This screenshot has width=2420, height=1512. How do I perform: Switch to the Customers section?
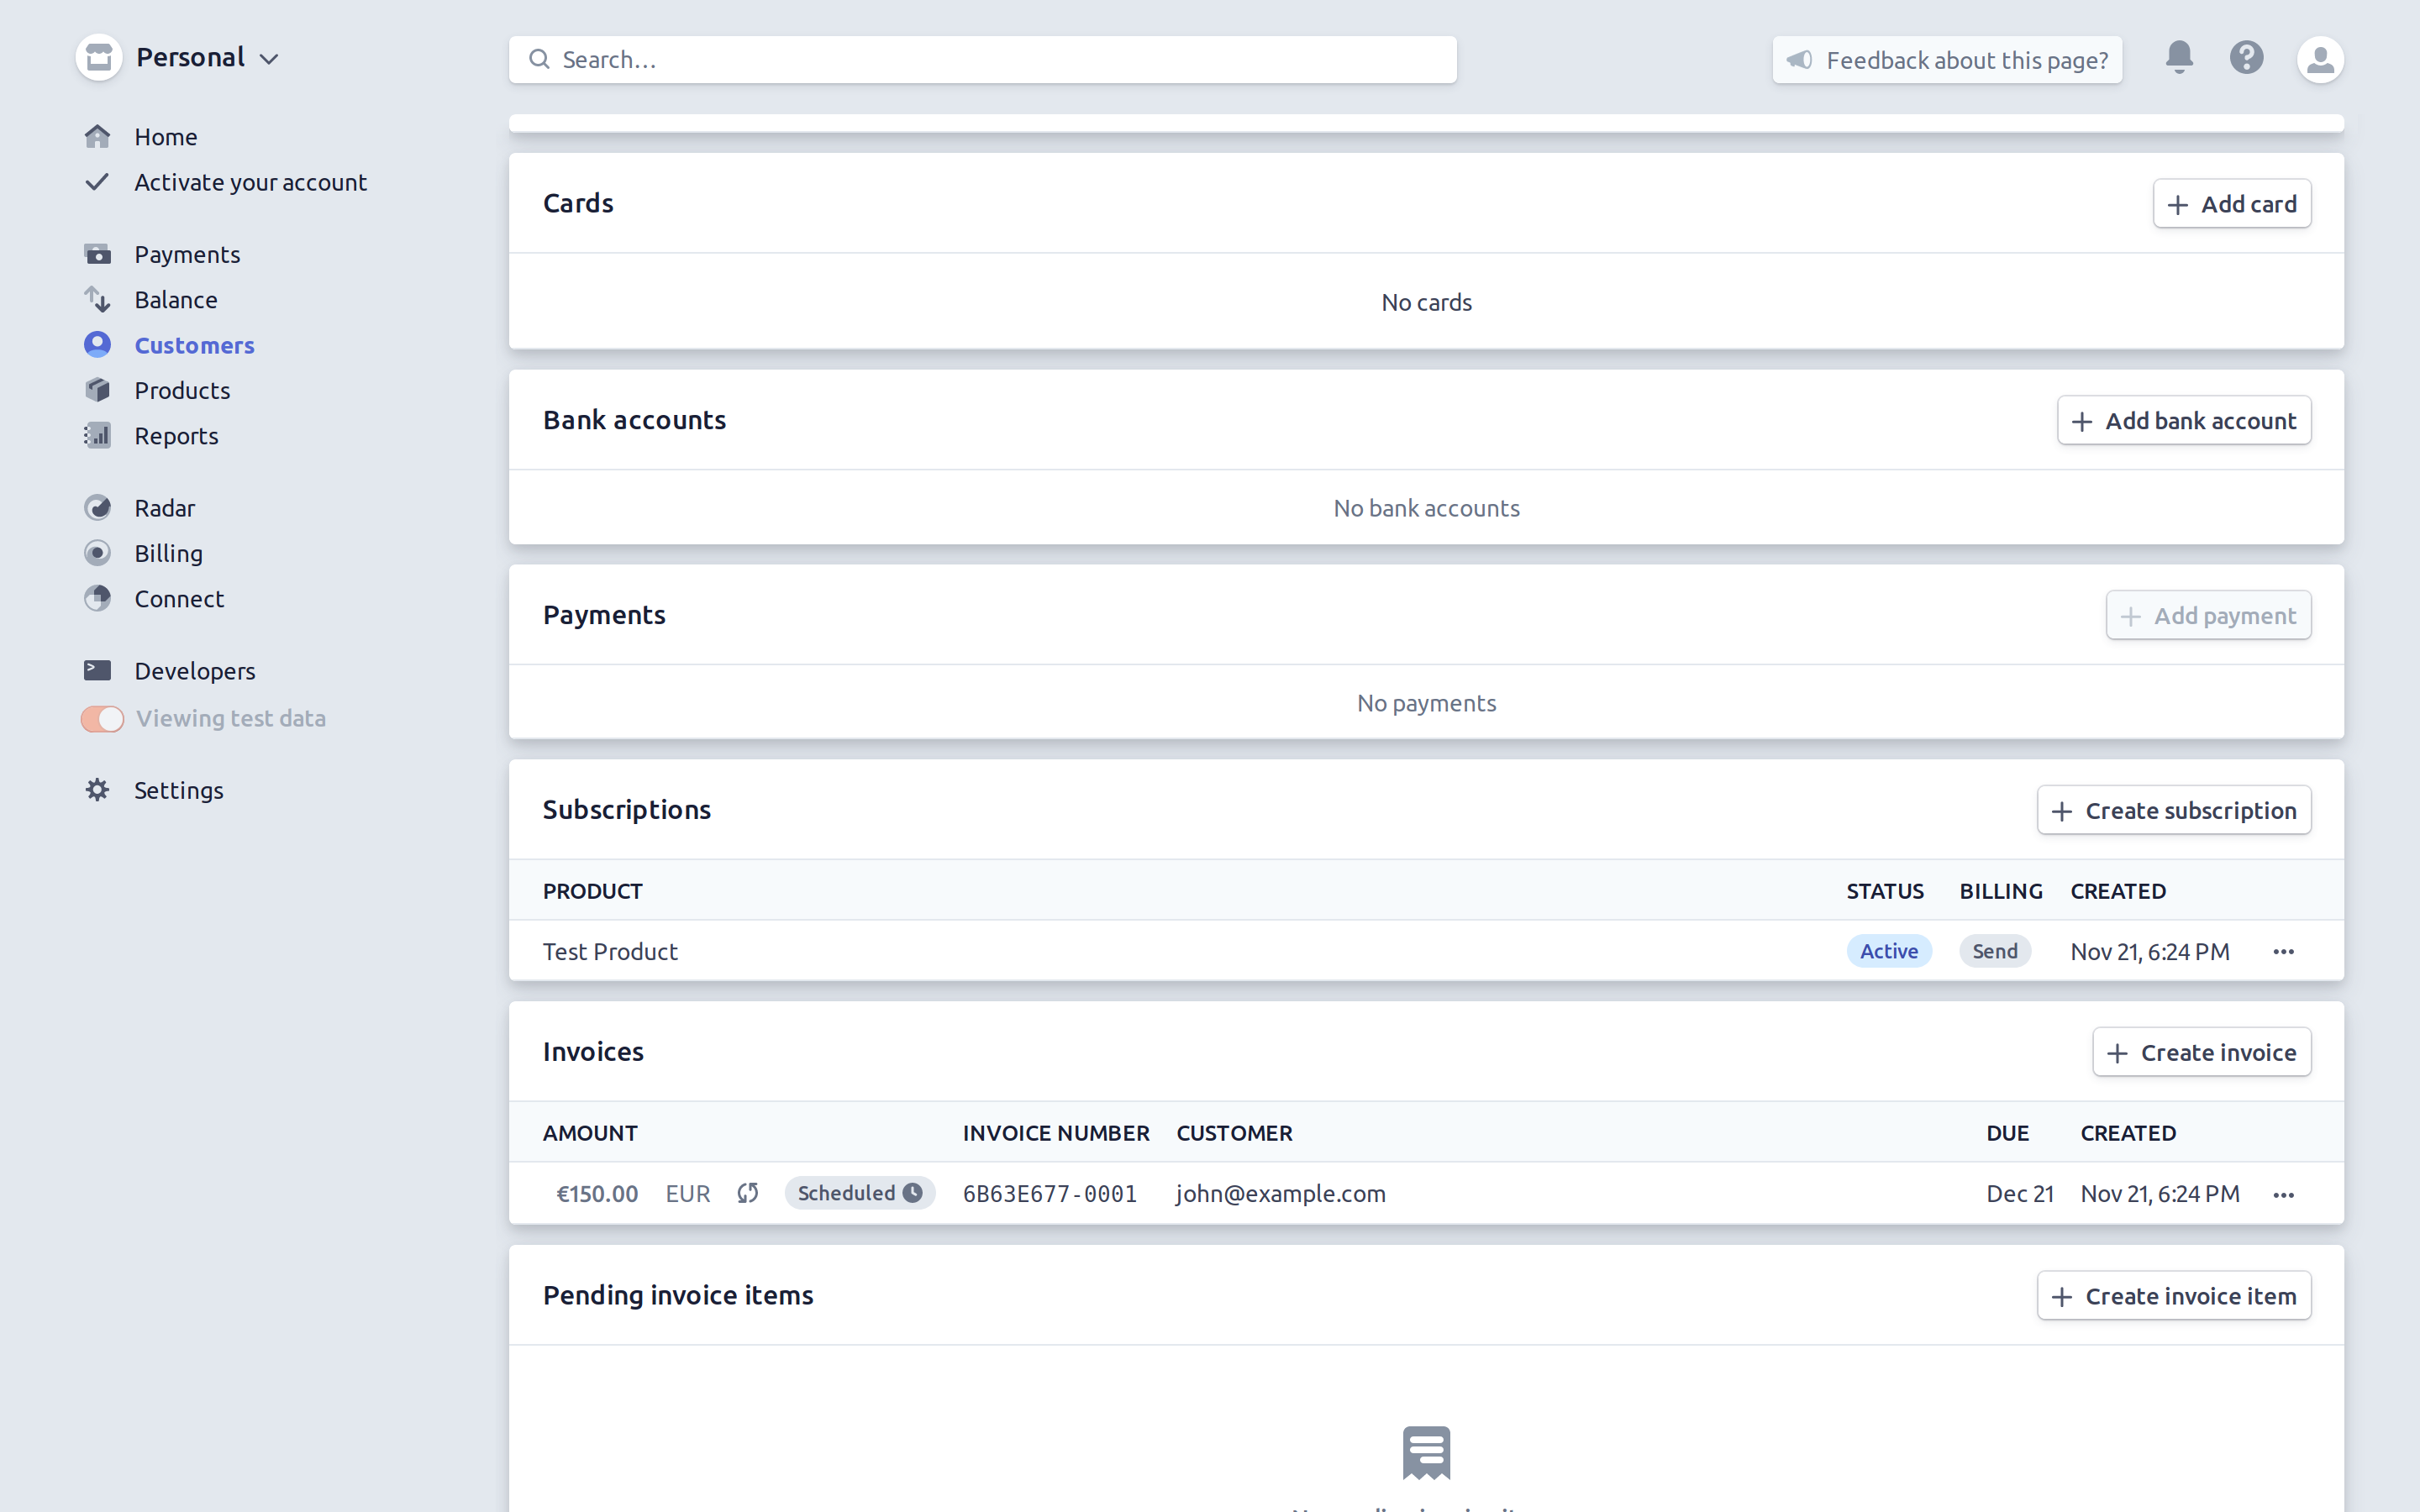194,345
